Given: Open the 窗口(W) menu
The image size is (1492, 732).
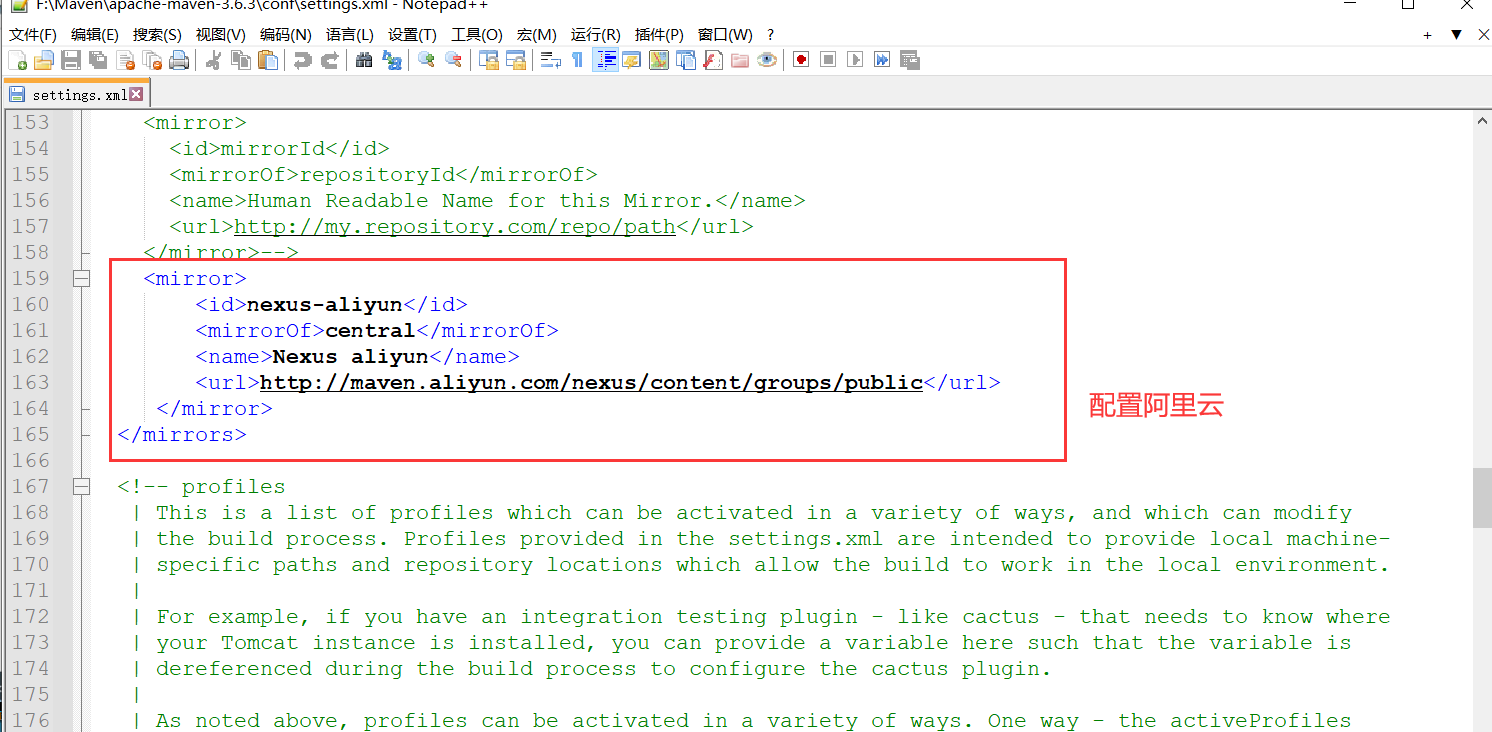Looking at the screenshot, I should click(725, 35).
